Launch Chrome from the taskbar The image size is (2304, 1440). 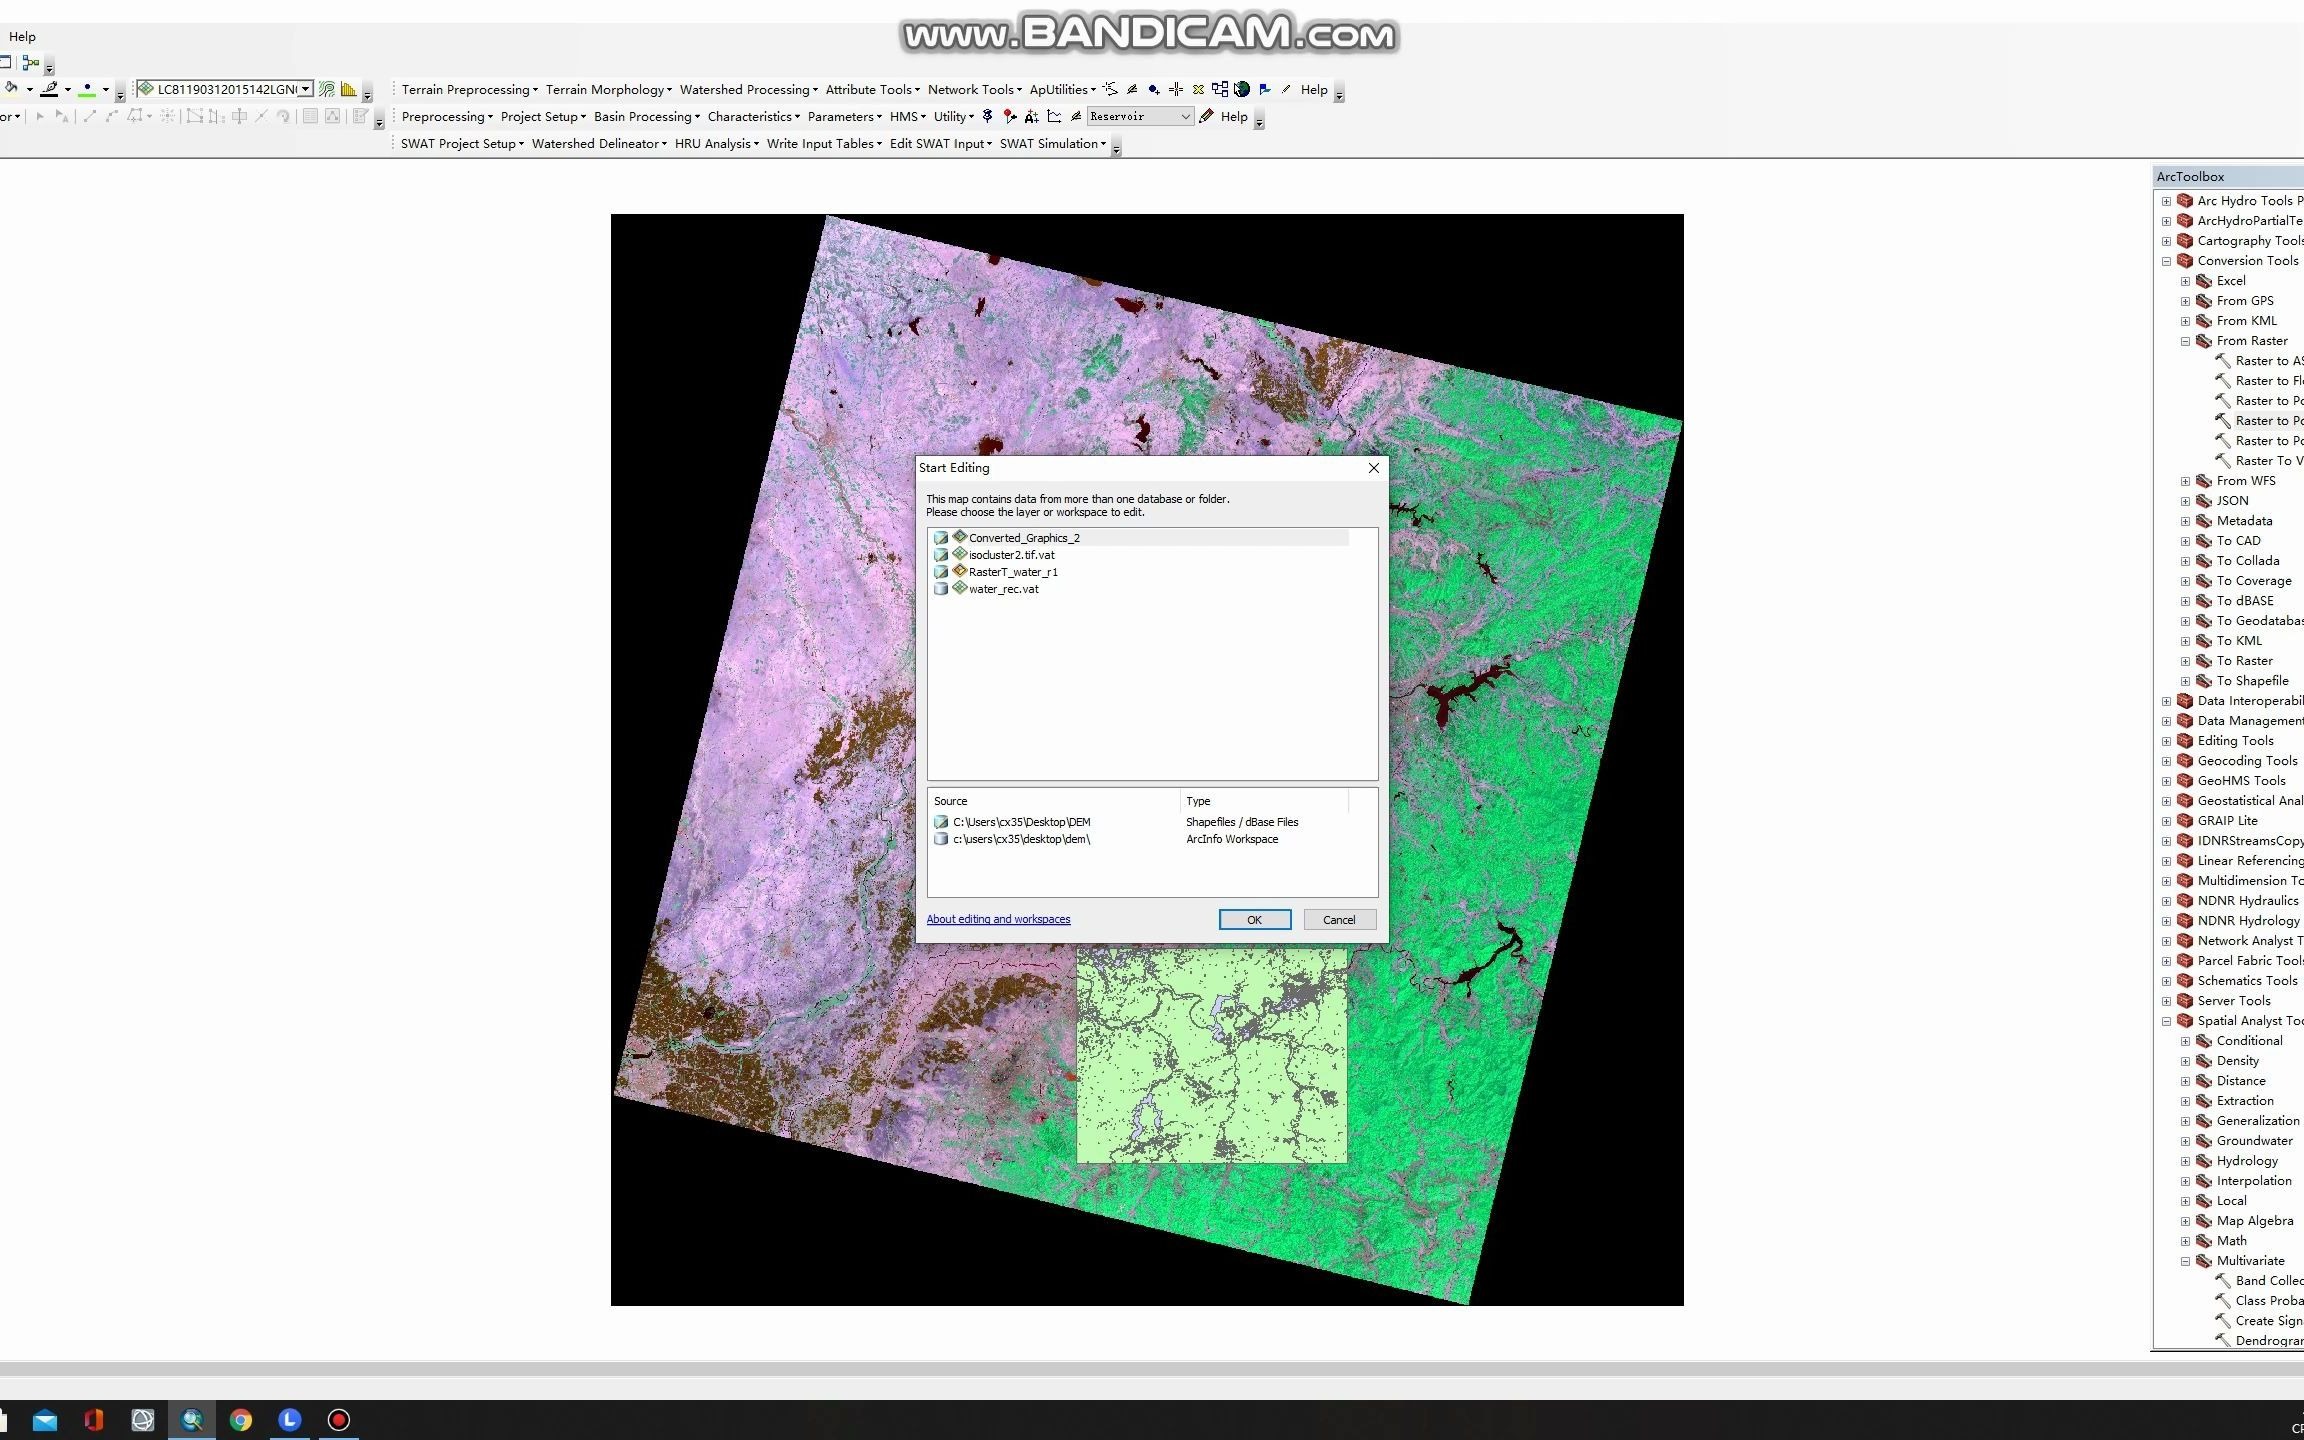tap(240, 1419)
